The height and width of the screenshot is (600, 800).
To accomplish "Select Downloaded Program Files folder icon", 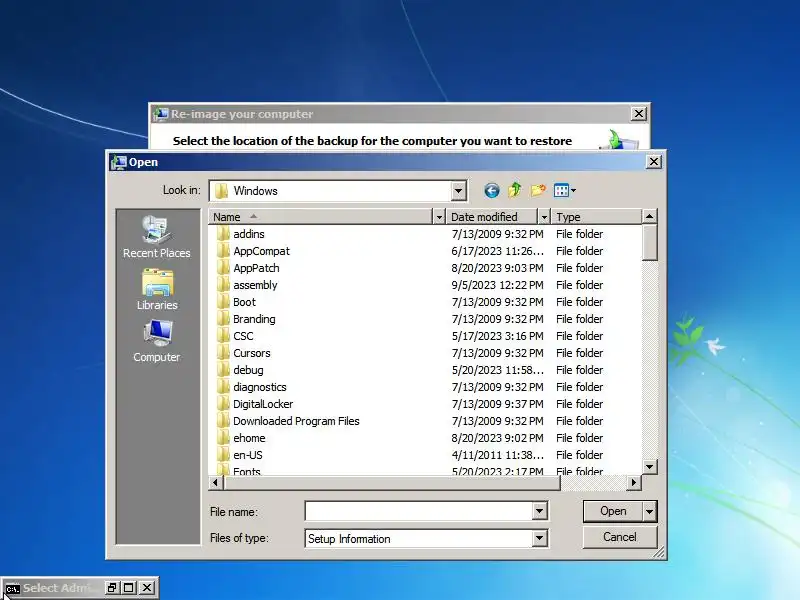I will coord(223,421).
